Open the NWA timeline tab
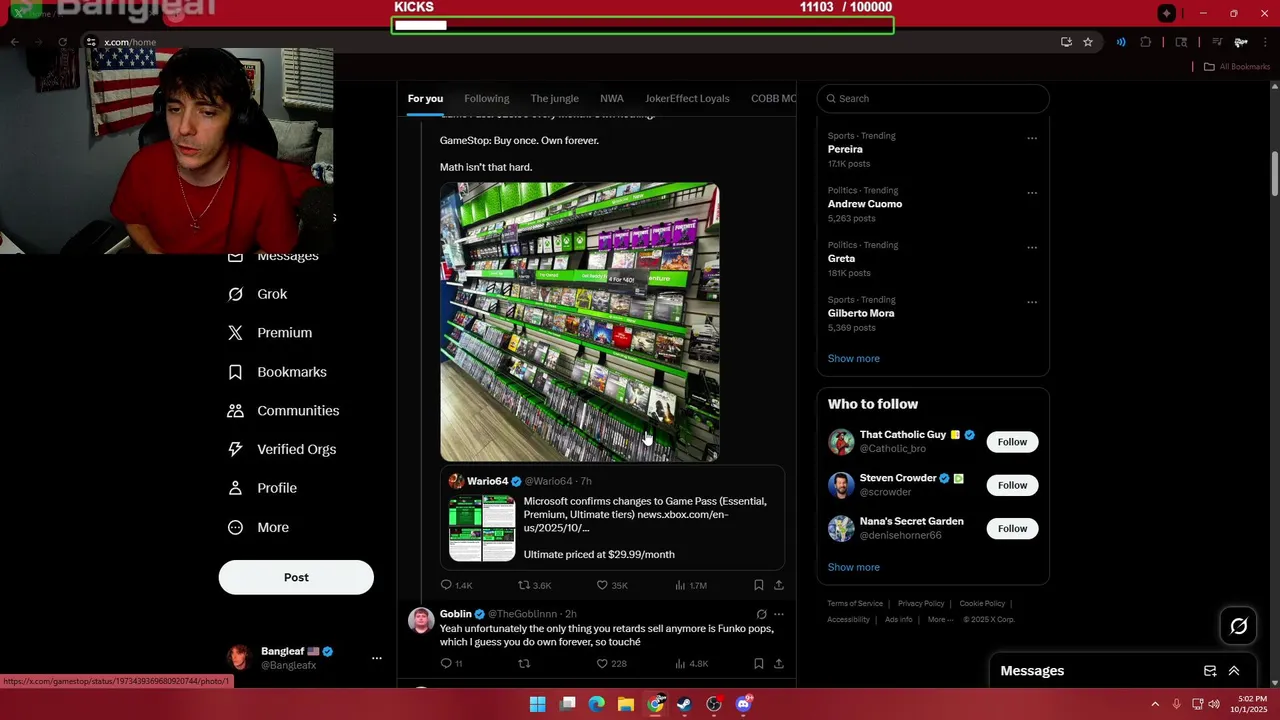This screenshot has width=1280, height=720. (x=612, y=98)
